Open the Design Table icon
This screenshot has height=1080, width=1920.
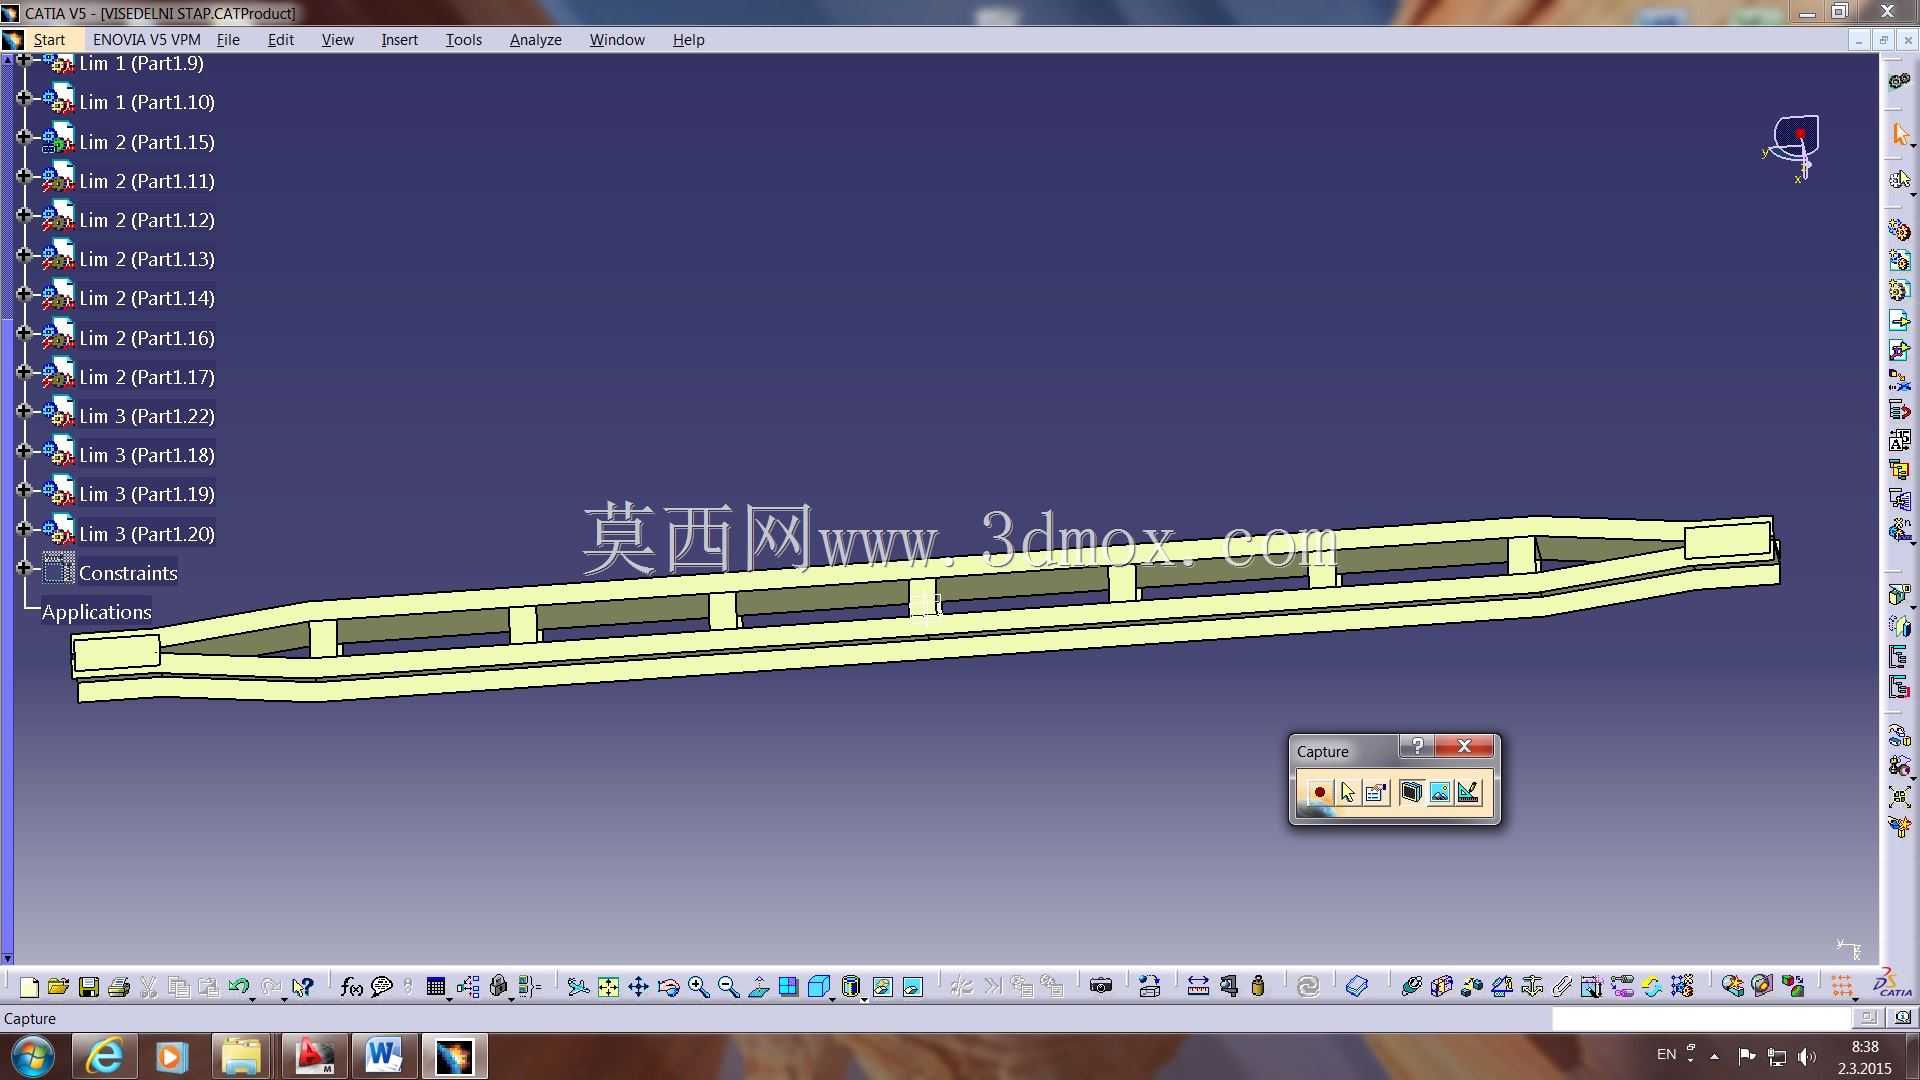click(435, 988)
